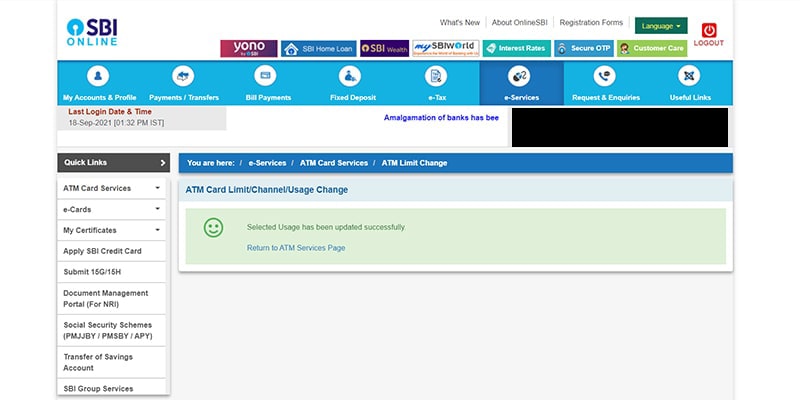Click the Amalgamation of banks scrolling notice
The width and height of the screenshot is (800, 400).
point(441,117)
